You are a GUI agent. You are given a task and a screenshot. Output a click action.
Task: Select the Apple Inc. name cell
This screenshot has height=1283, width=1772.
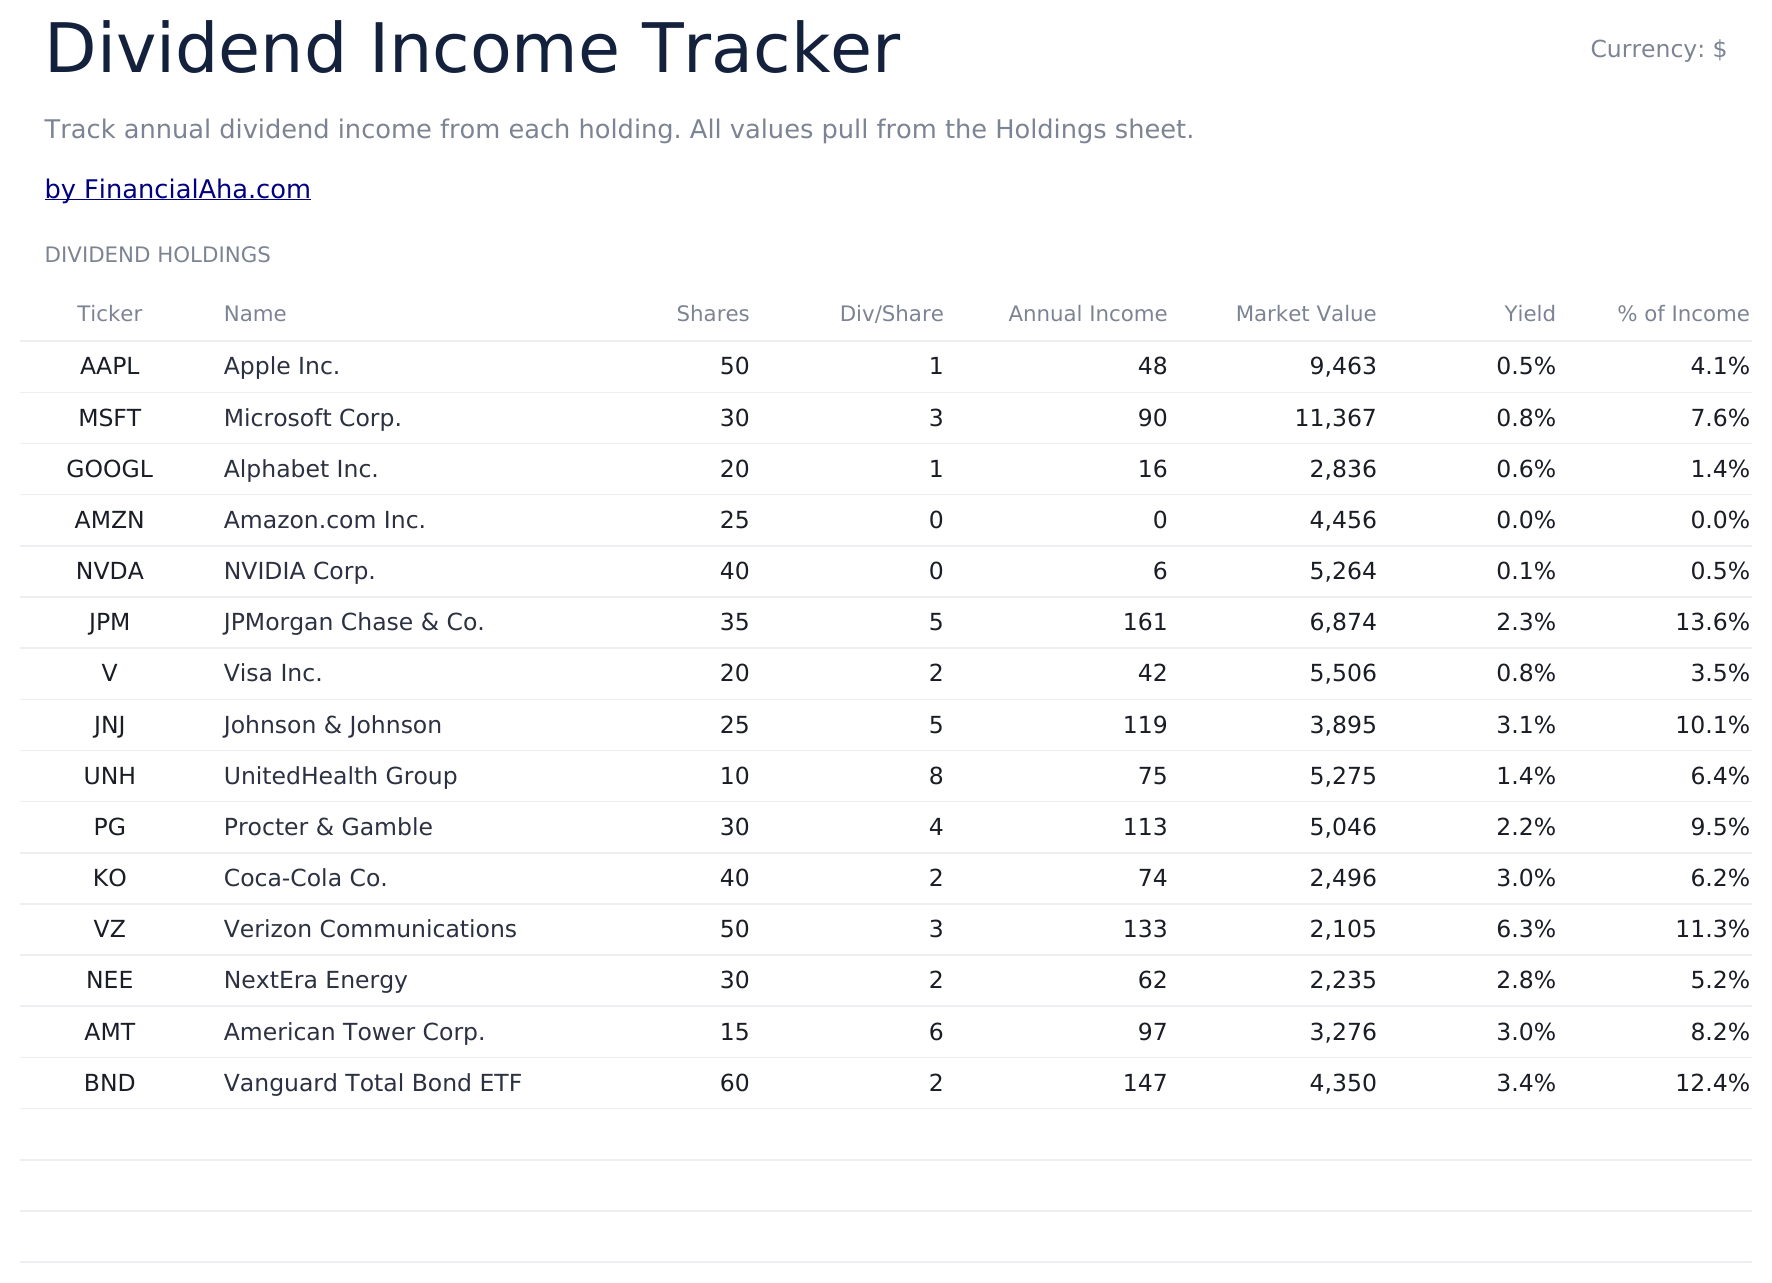[282, 366]
